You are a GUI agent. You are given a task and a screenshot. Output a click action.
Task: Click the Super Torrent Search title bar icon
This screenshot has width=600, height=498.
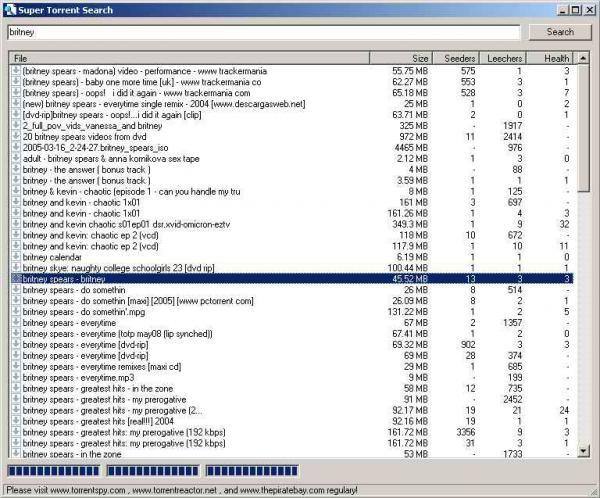click(10, 10)
